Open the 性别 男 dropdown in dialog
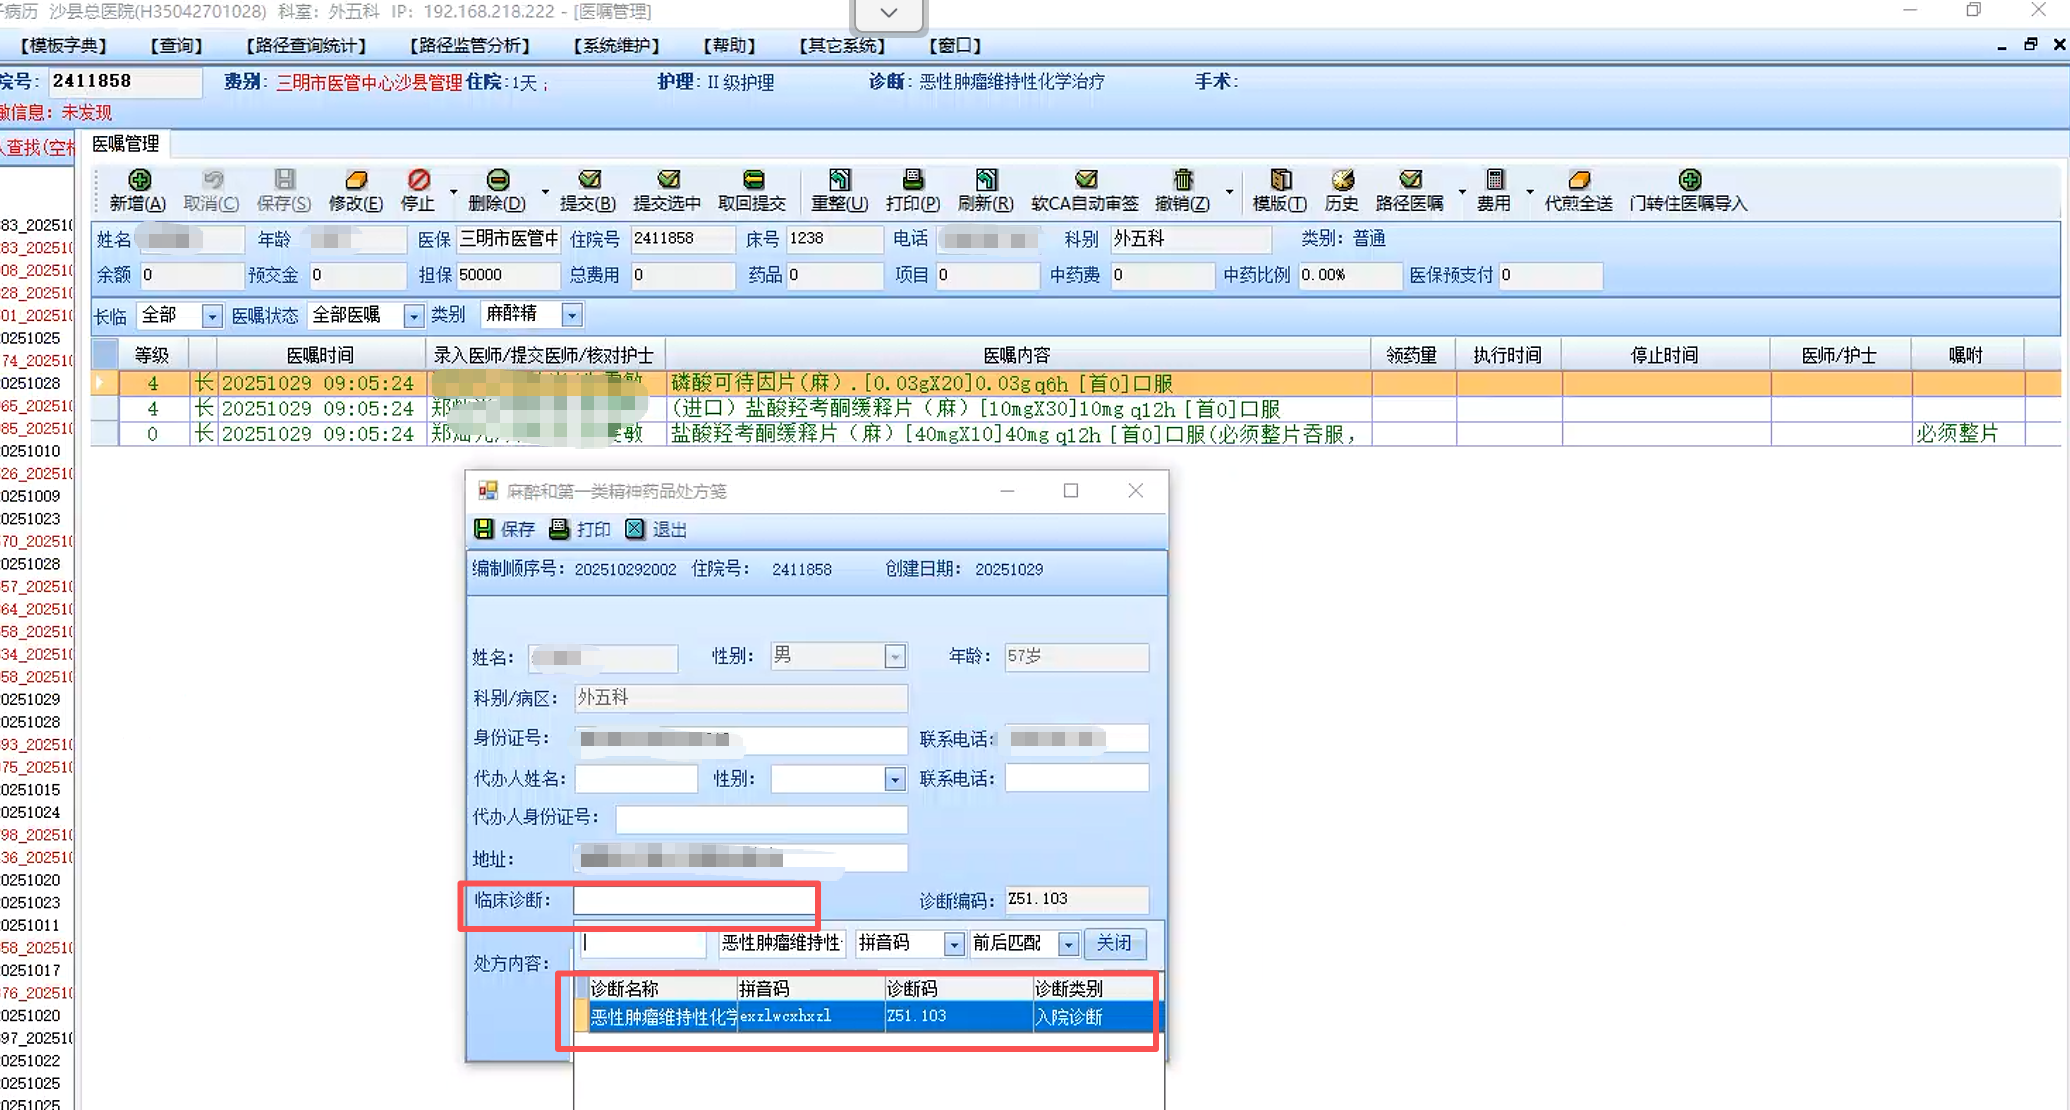Viewport: 2070px width, 1110px height. [x=894, y=657]
